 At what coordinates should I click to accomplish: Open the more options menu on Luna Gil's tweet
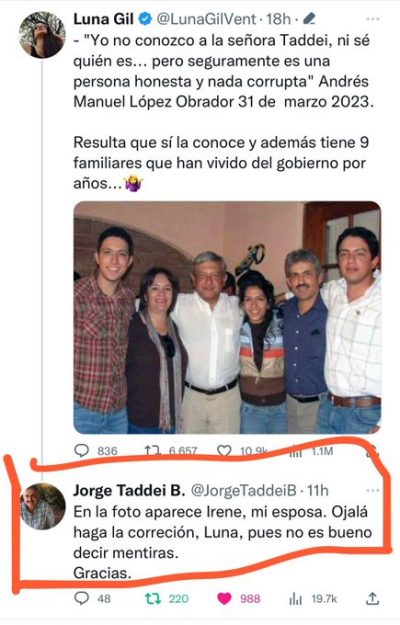[x=373, y=19]
